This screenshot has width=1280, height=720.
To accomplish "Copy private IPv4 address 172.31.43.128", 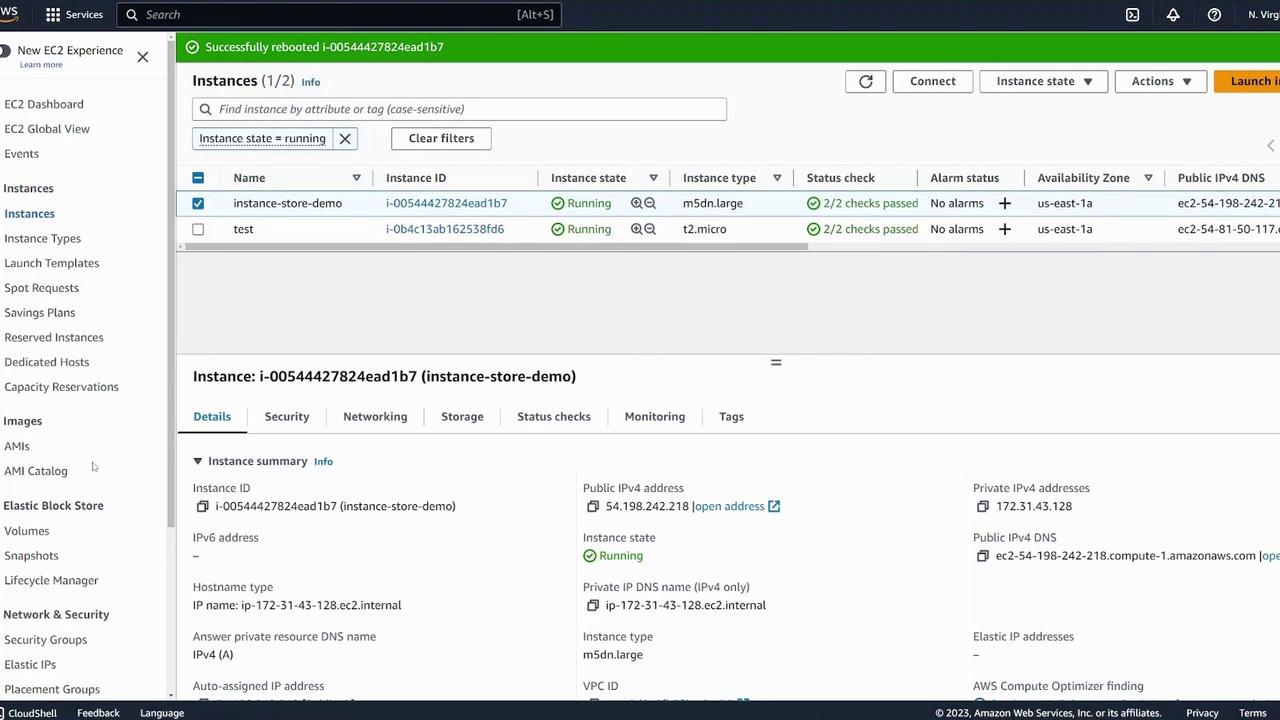I will pos(983,507).
